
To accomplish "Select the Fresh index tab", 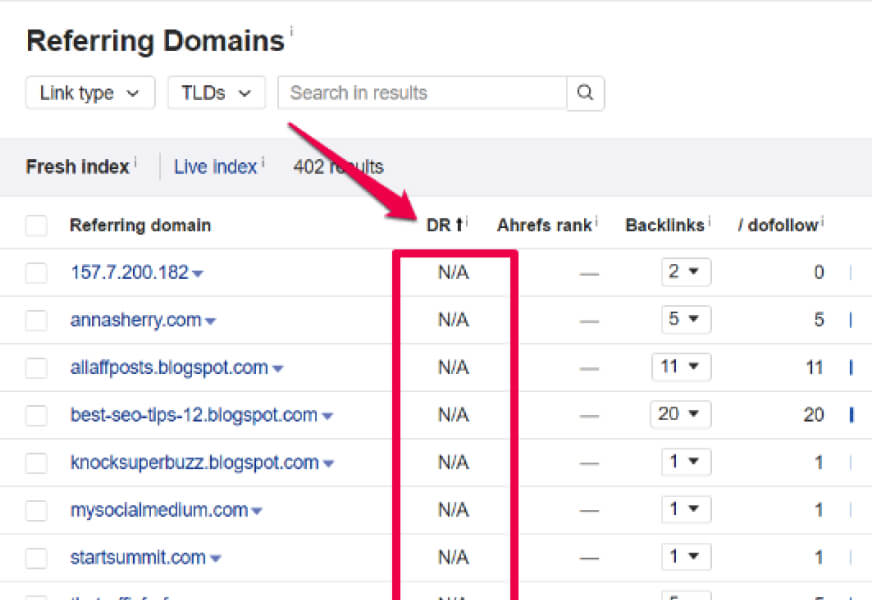I will point(77,167).
